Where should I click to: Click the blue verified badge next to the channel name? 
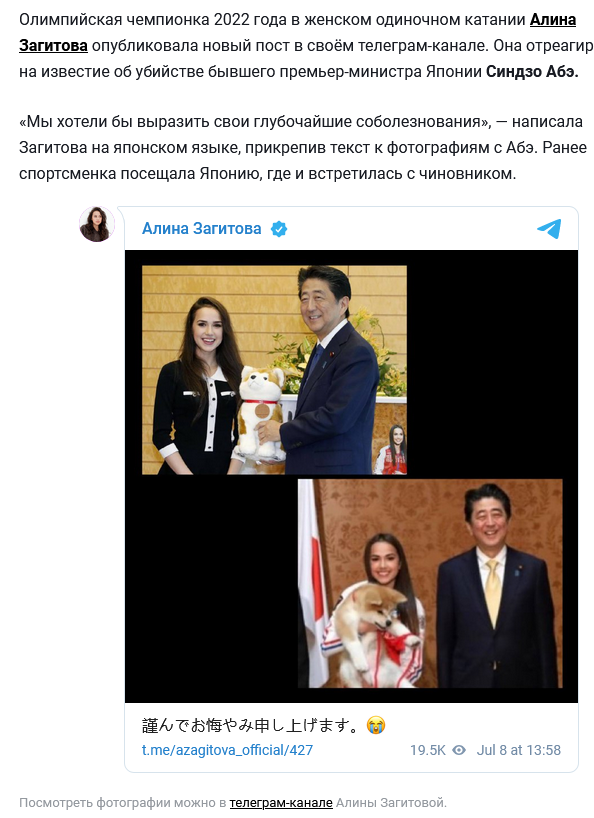pyautogui.click(x=279, y=229)
